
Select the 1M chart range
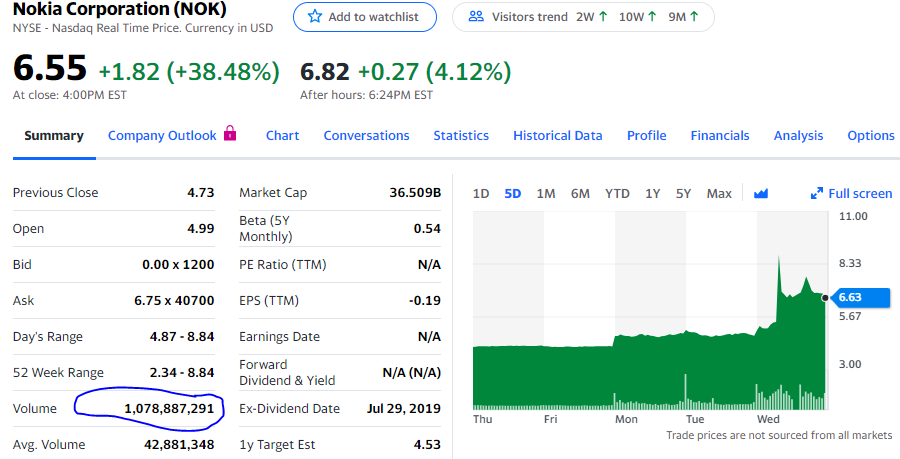[x=546, y=193]
